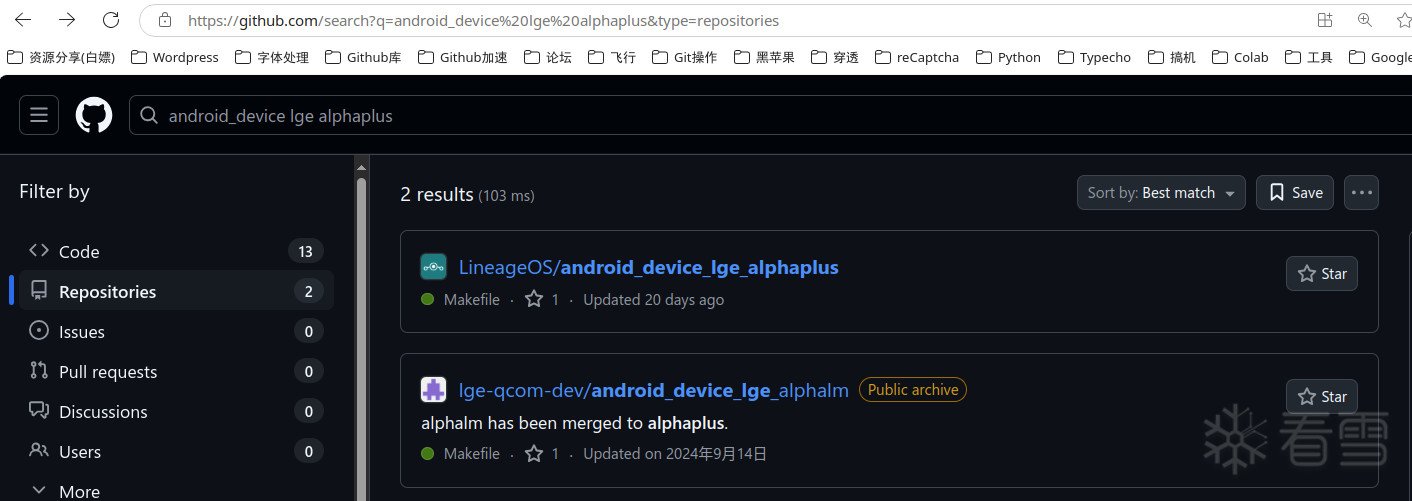Open the browser zoom magnifier icon
1412x501 pixels.
point(1364,20)
